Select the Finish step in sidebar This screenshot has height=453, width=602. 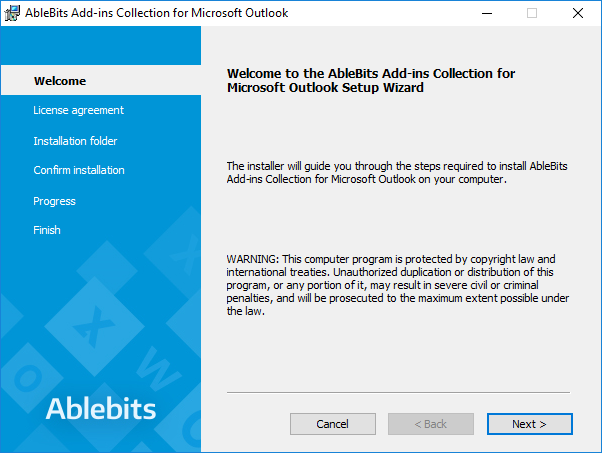click(47, 230)
